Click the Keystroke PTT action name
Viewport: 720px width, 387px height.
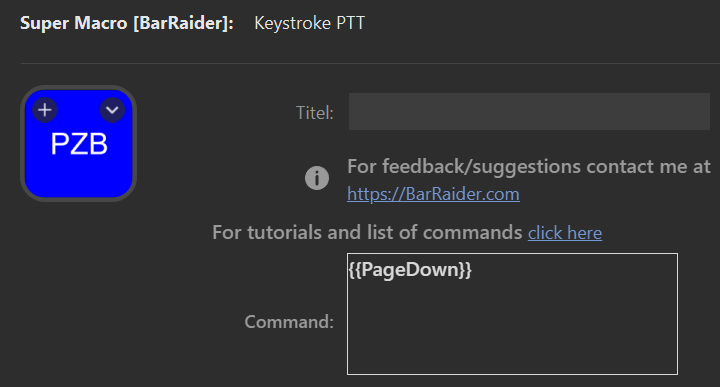coord(309,23)
